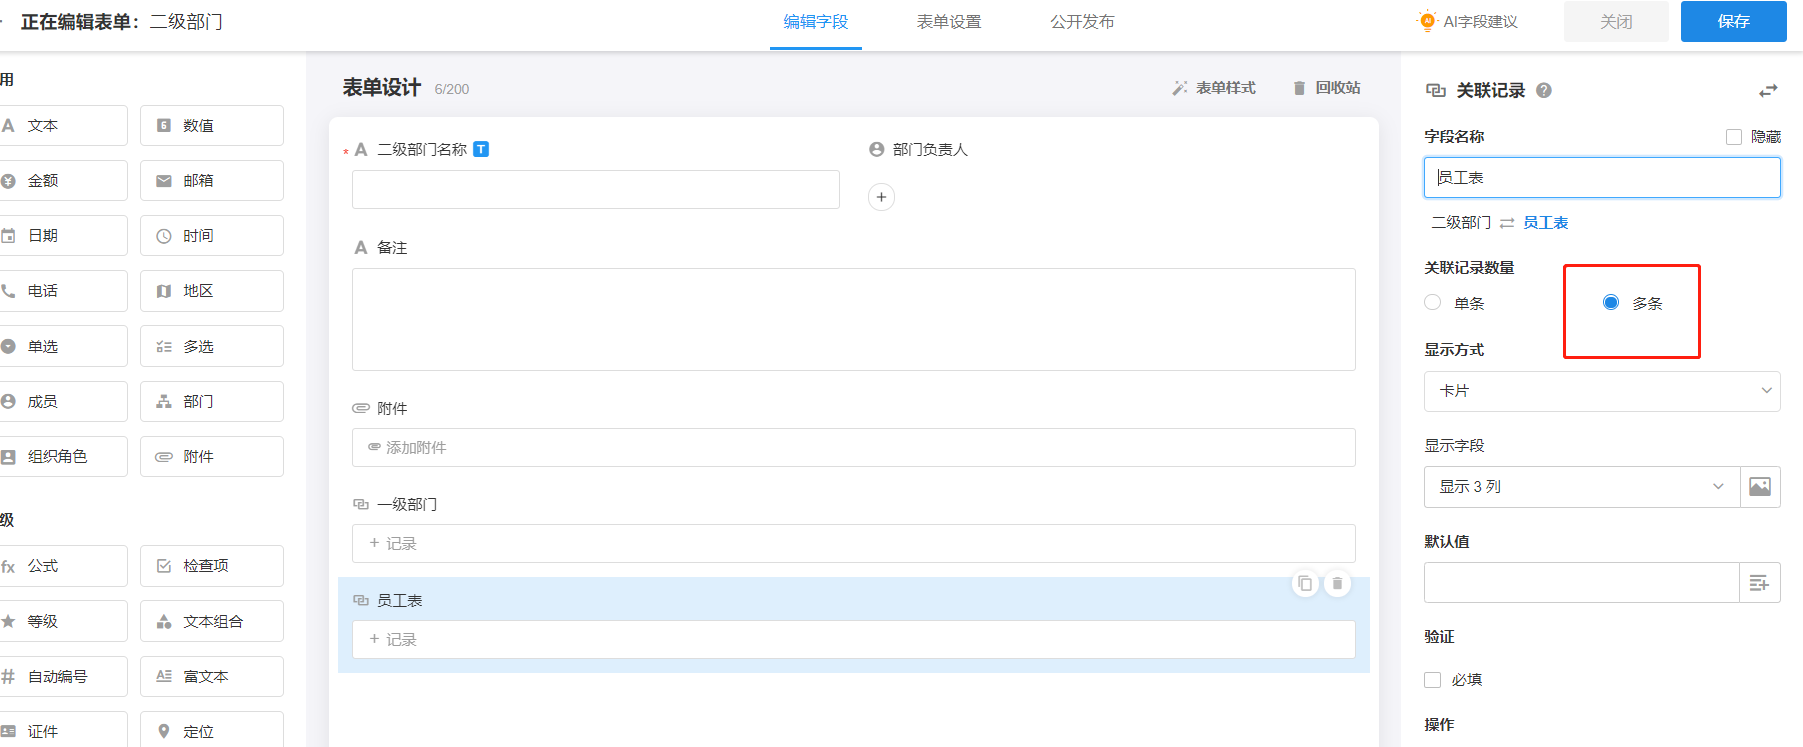Click the swap arrows icon in 关联记录 header
Screen dimensions: 1803x747
click(x=1768, y=91)
